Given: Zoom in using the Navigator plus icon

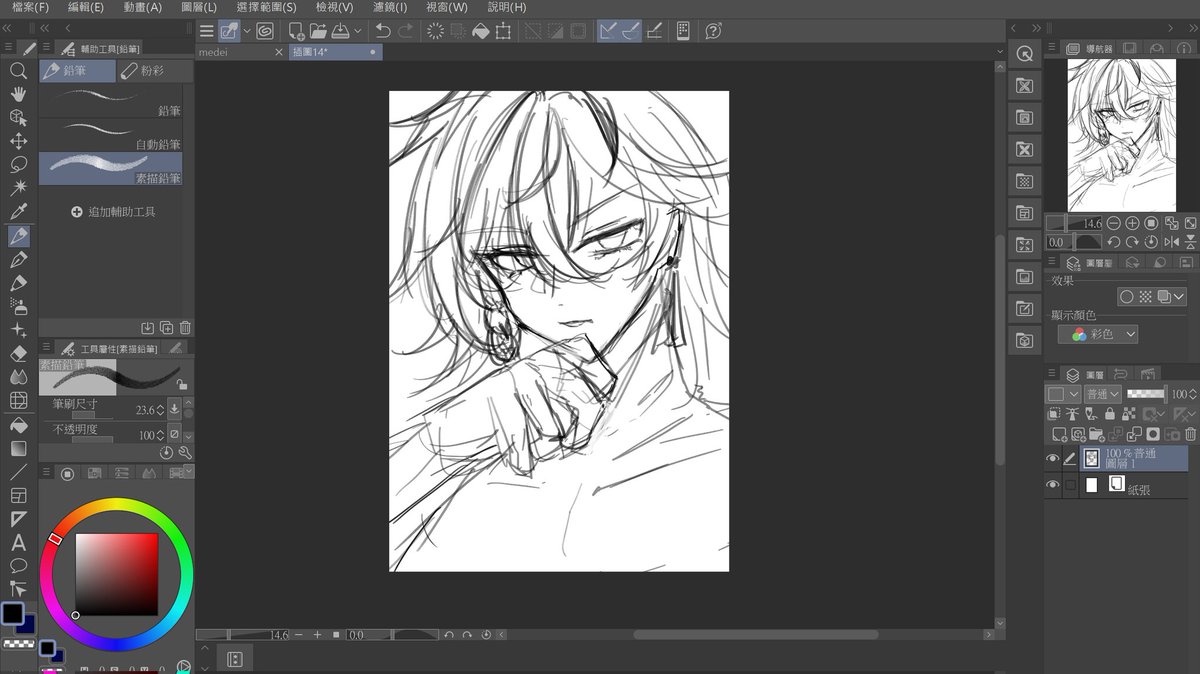Looking at the screenshot, I should 1133,223.
